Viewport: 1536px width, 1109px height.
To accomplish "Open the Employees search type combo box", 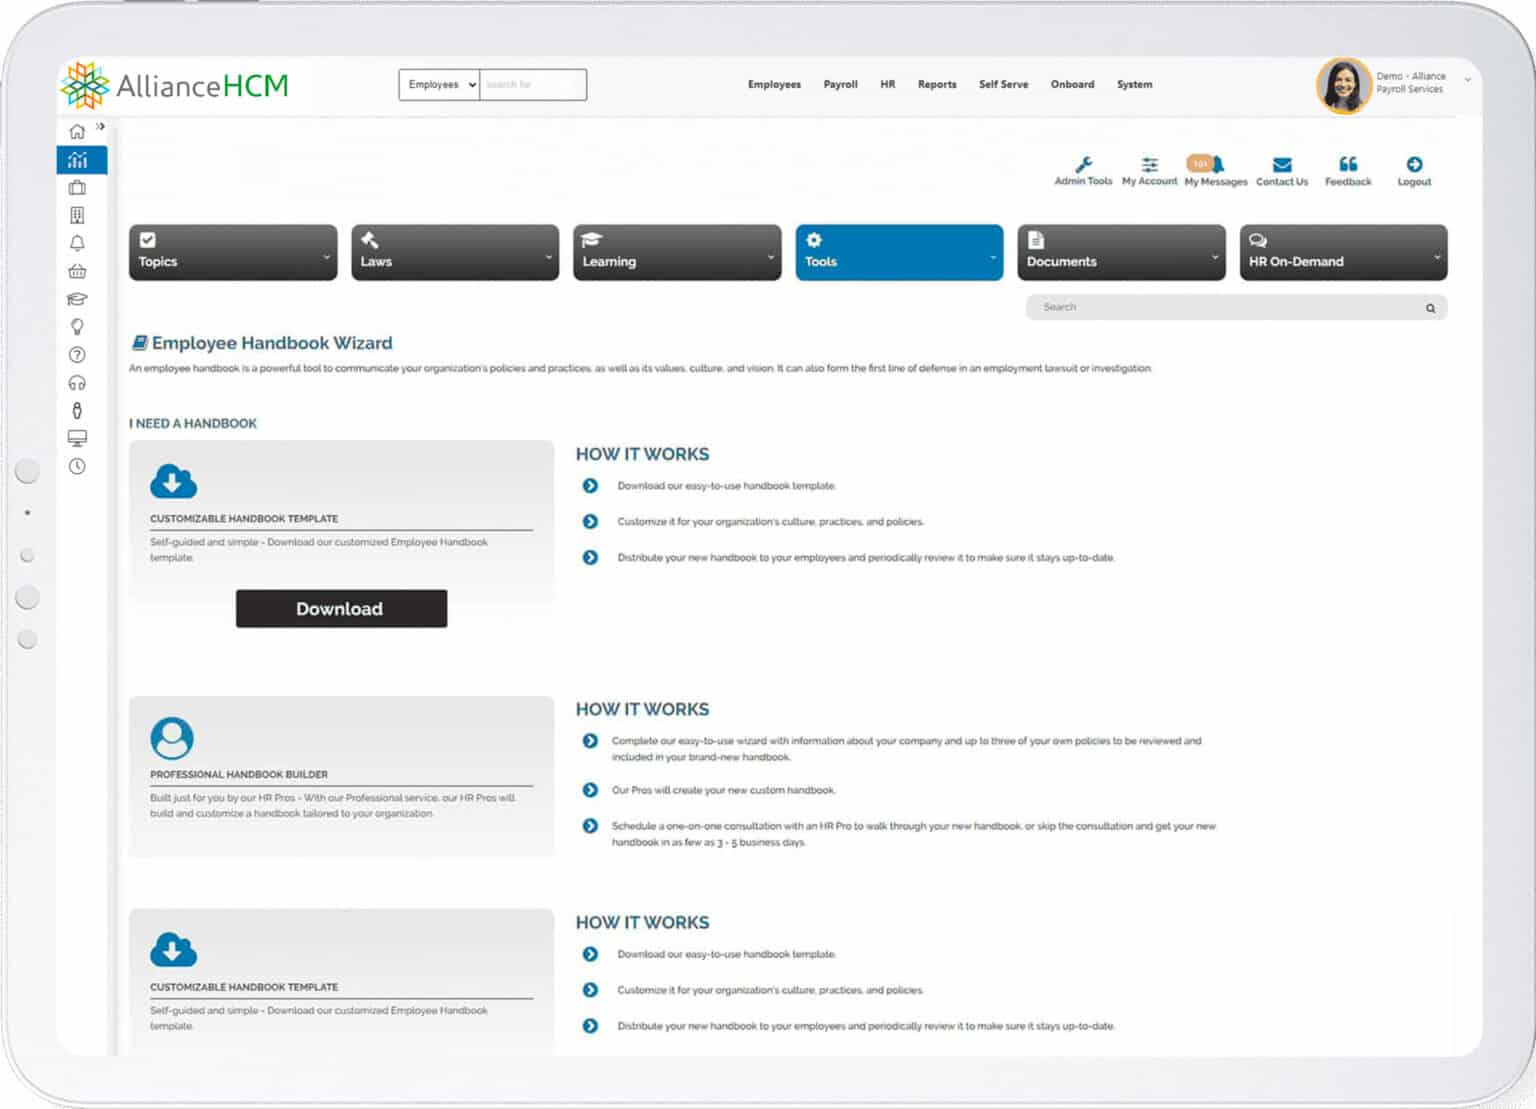I will pyautogui.click(x=438, y=84).
